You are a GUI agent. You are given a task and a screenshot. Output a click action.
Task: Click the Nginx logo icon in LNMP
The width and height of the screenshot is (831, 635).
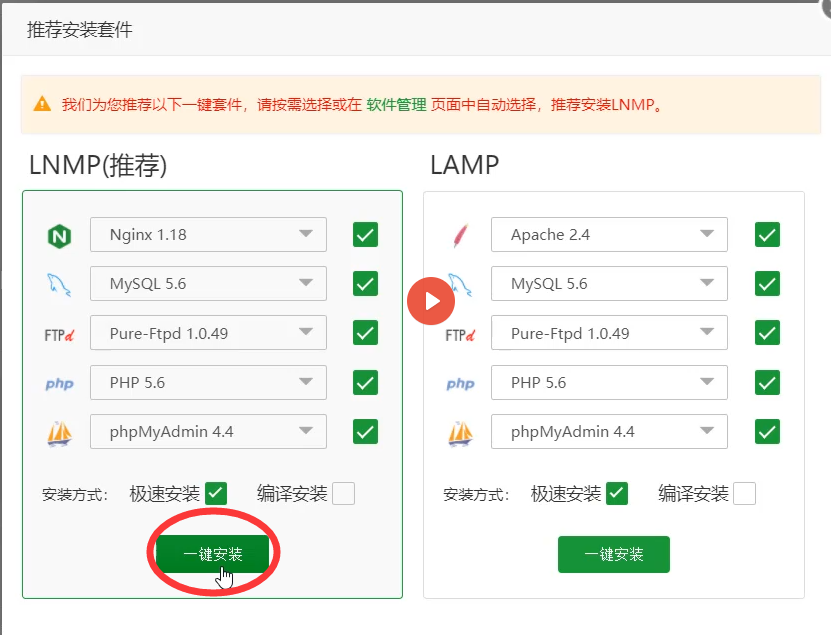[59, 236]
